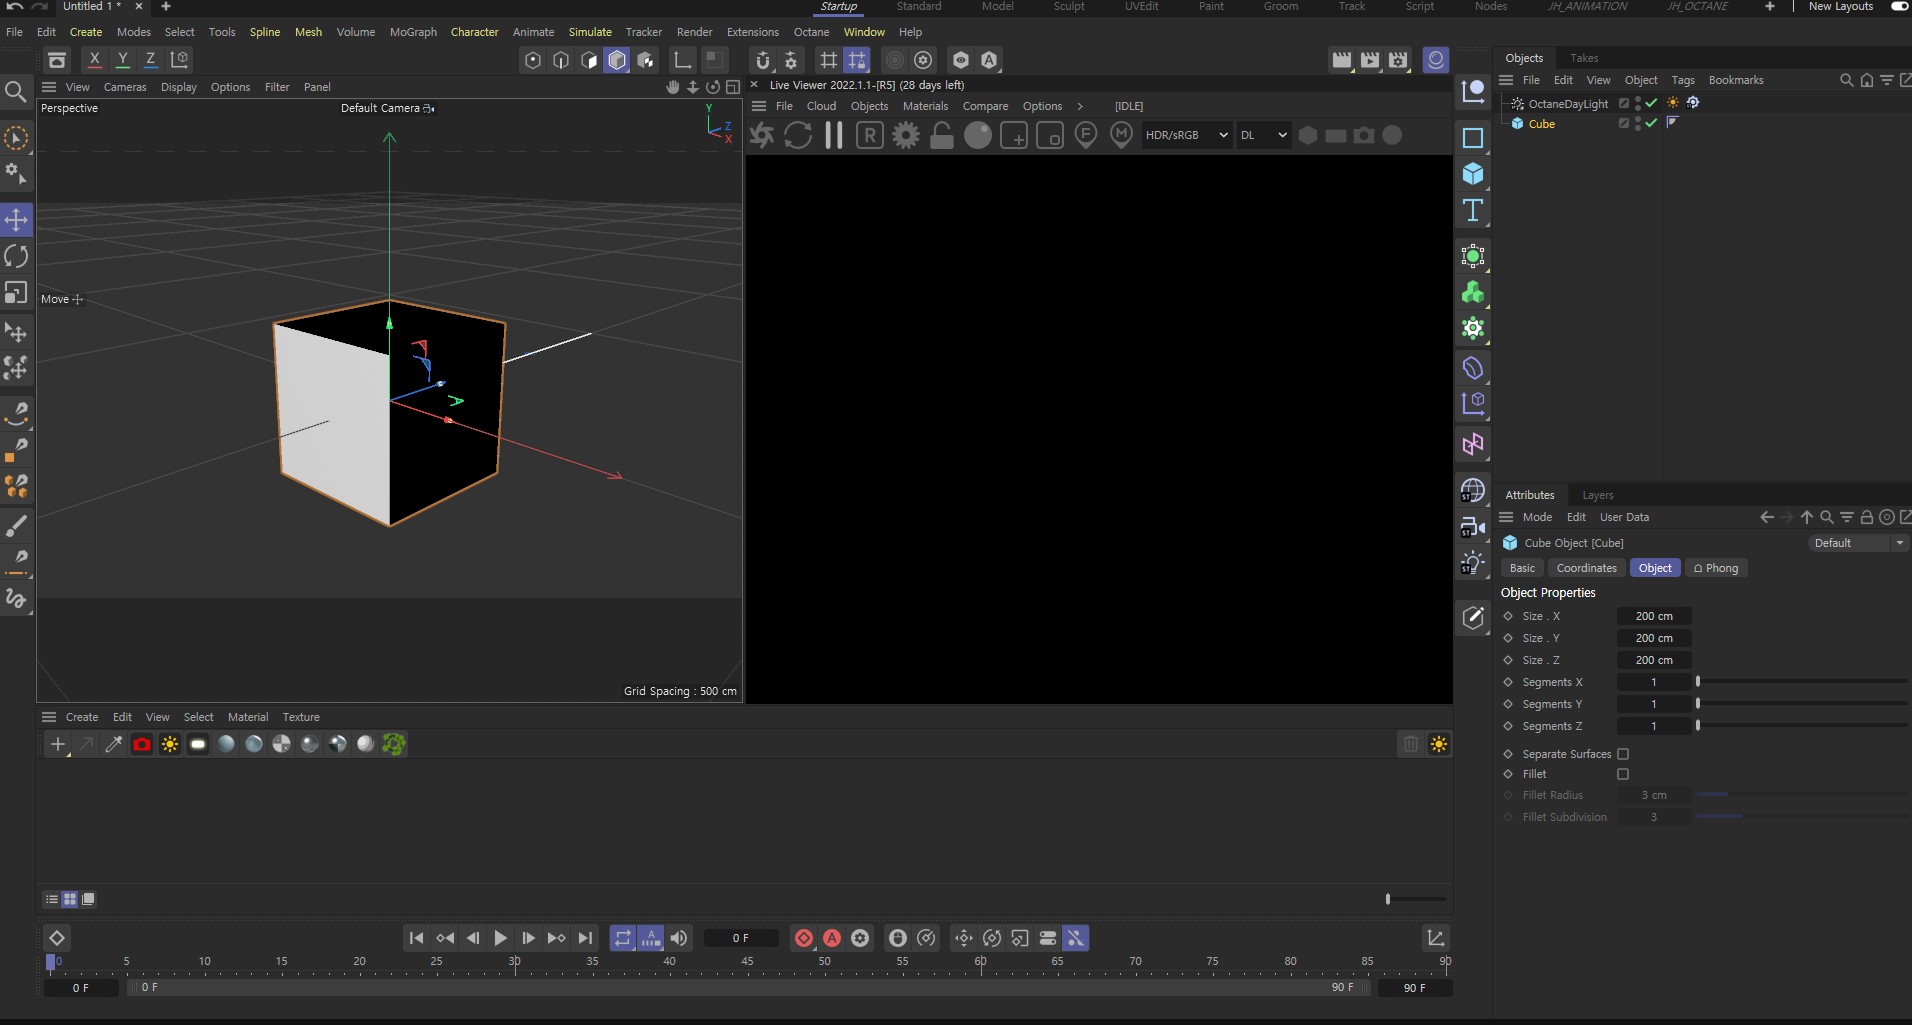Toggle timeline sound speaker icon
The image size is (1912, 1025).
point(679,938)
